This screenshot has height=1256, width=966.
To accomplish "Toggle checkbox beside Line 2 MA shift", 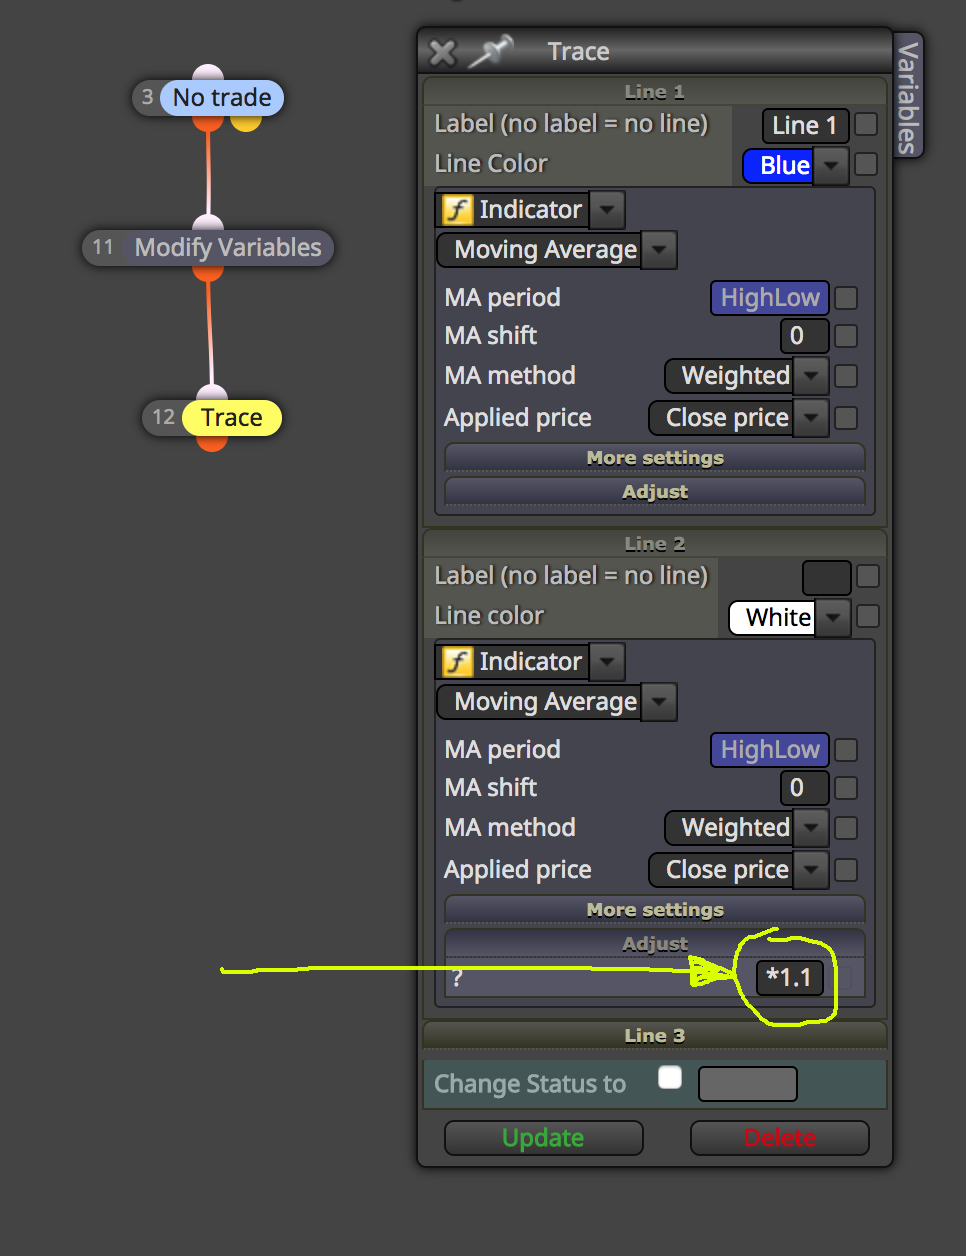I will point(846,788).
